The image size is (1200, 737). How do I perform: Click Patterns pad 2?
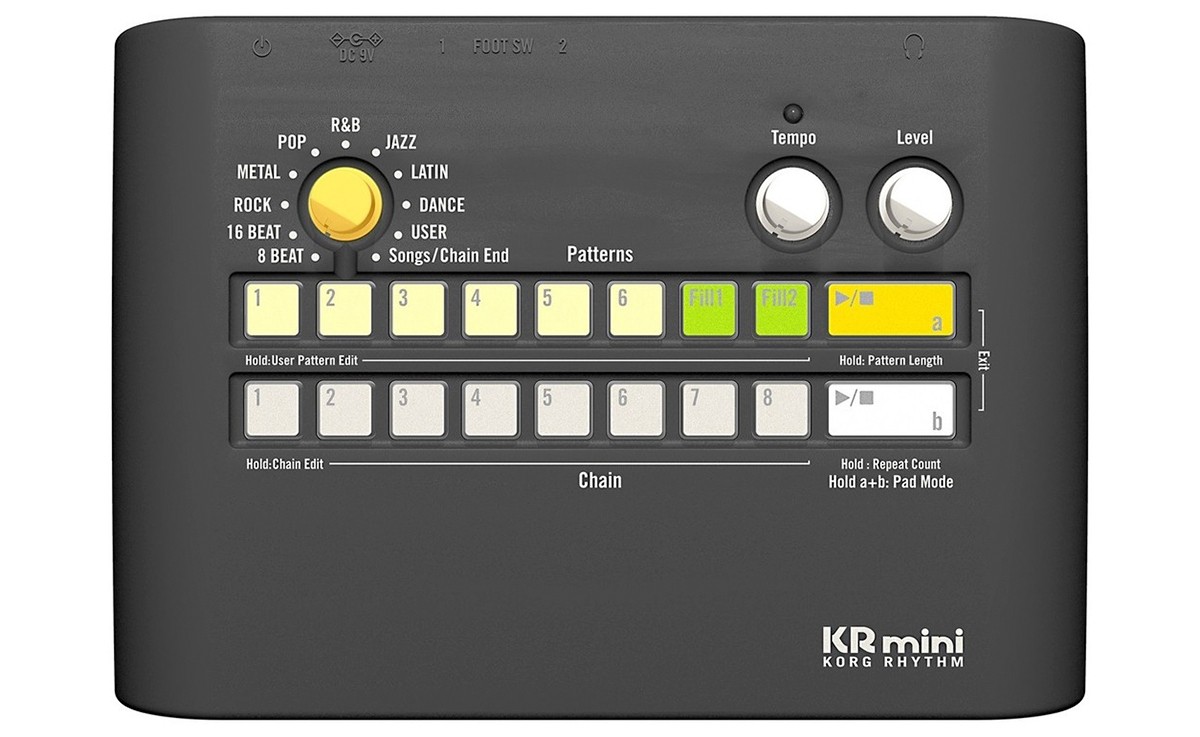click(x=345, y=310)
